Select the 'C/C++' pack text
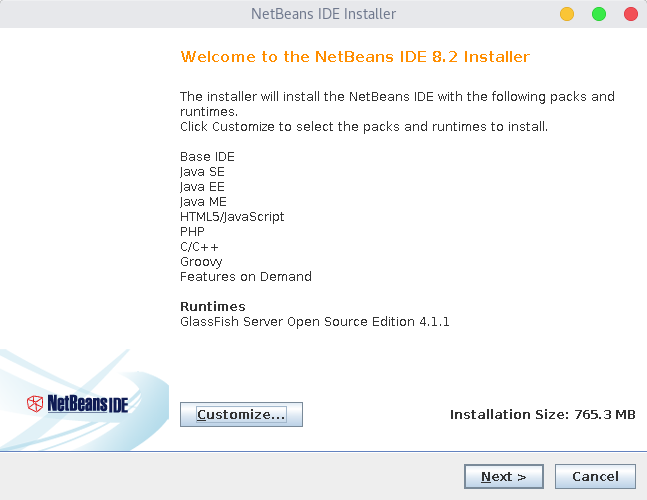This screenshot has width=647, height=500. (199, 247)
